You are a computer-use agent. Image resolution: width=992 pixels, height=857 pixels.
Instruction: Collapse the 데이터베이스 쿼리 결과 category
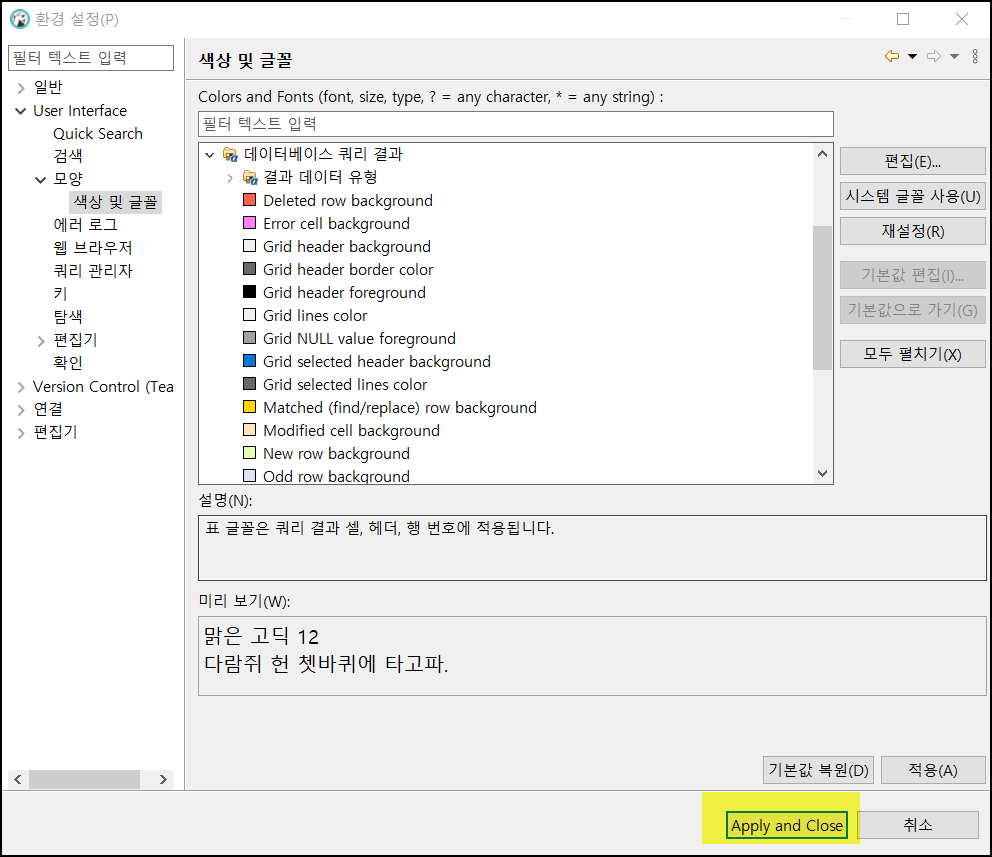pyautogui.click(x=210, y=155)
